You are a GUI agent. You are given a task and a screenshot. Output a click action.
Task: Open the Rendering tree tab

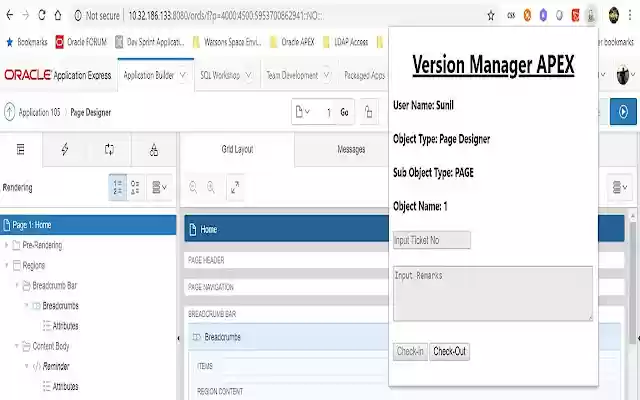[21, 149]
